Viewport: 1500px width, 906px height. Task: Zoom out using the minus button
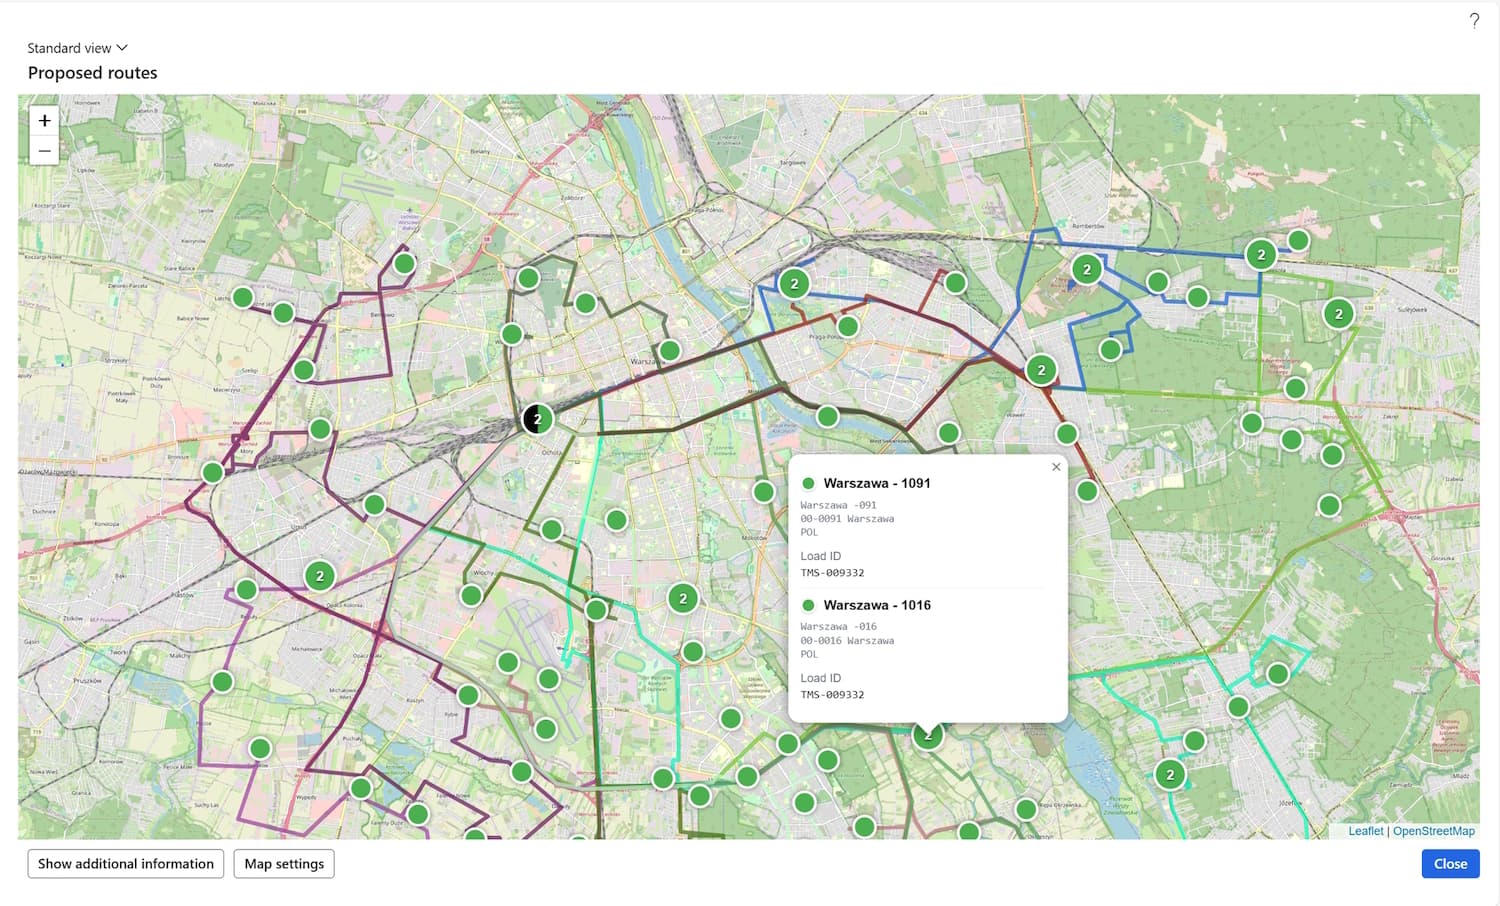click(x=44, y=151)
